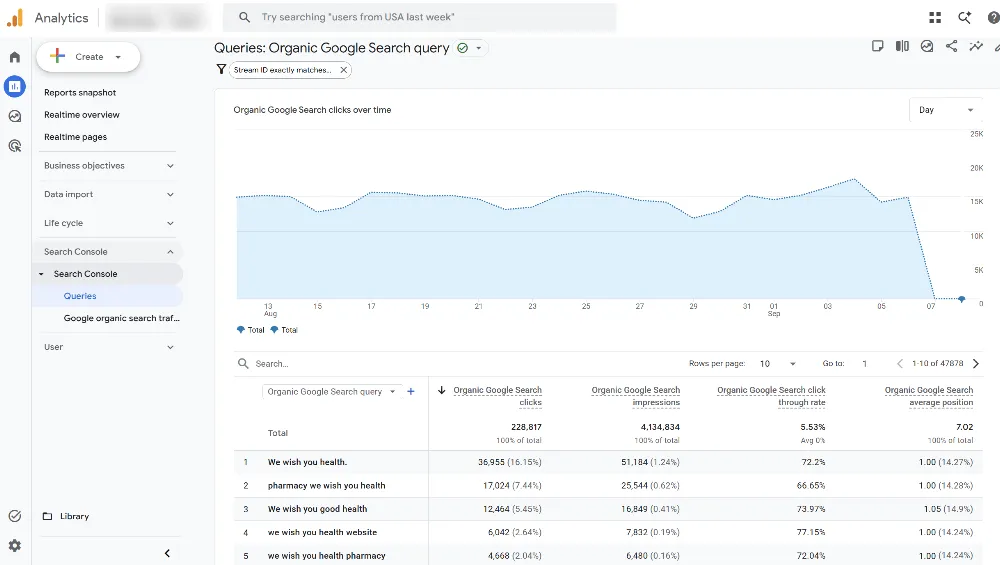
Task: Click the top search bar
Action: point(419,17)
